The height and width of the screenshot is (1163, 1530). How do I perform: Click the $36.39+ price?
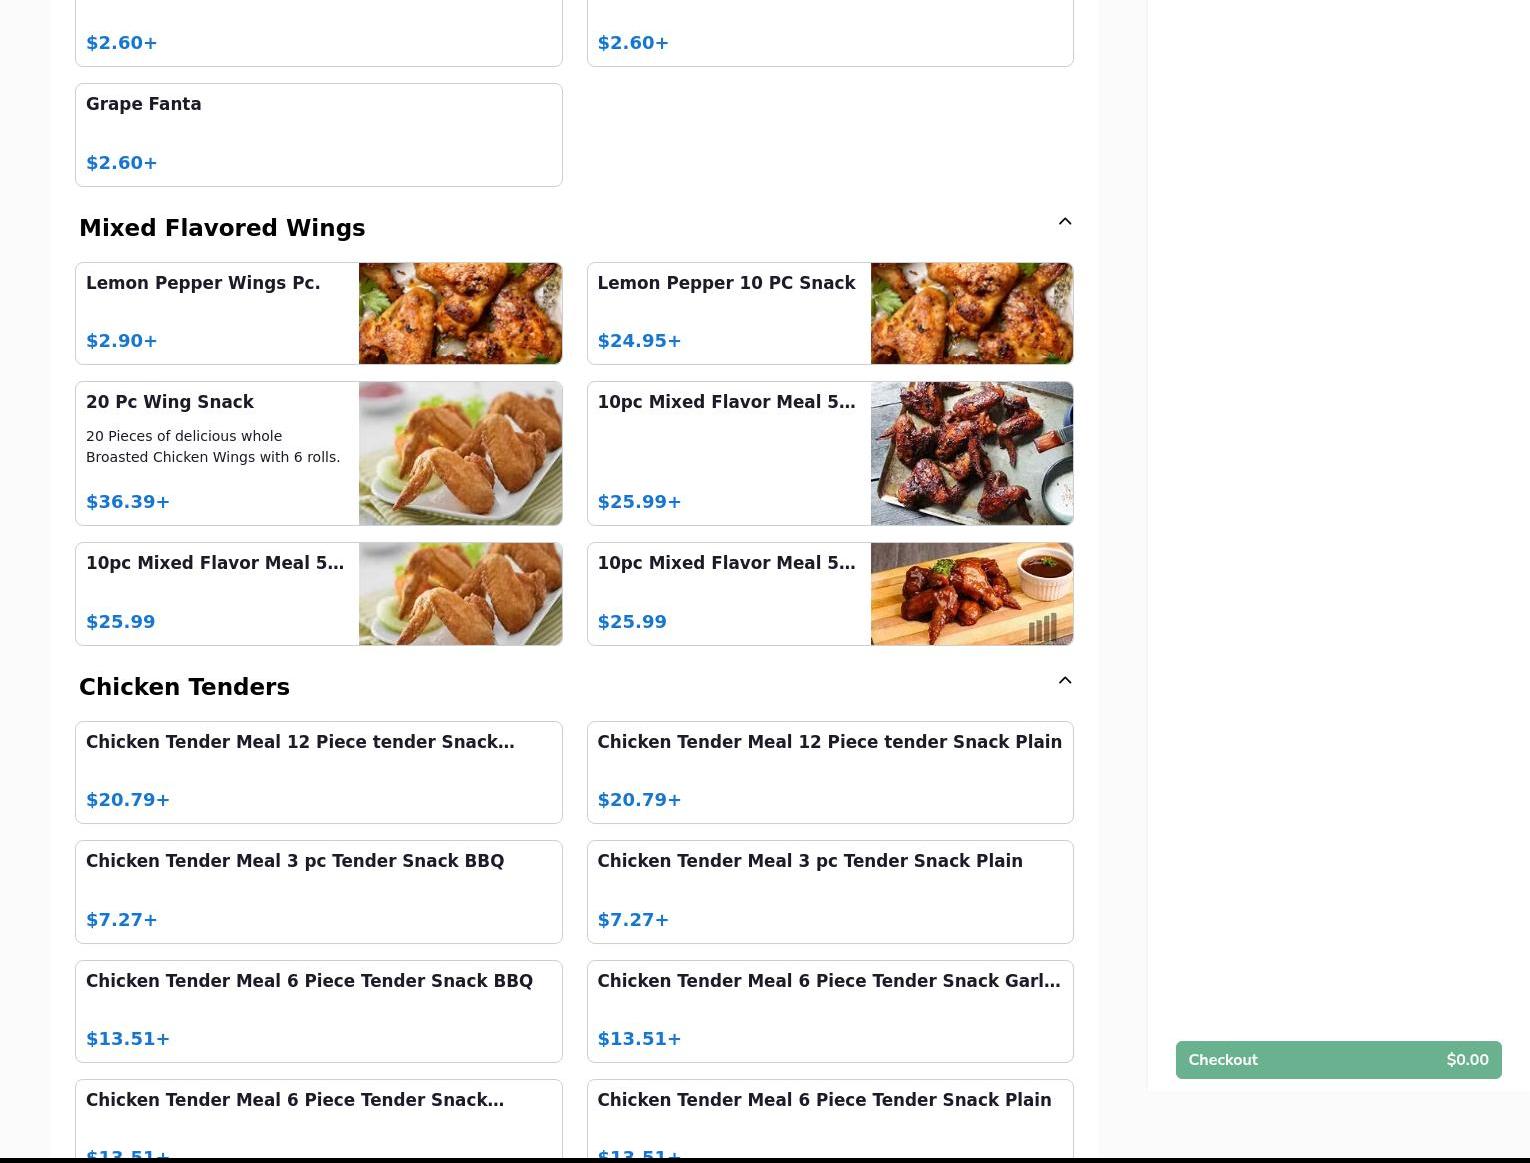pyautogui.click(x=128, y=502)
